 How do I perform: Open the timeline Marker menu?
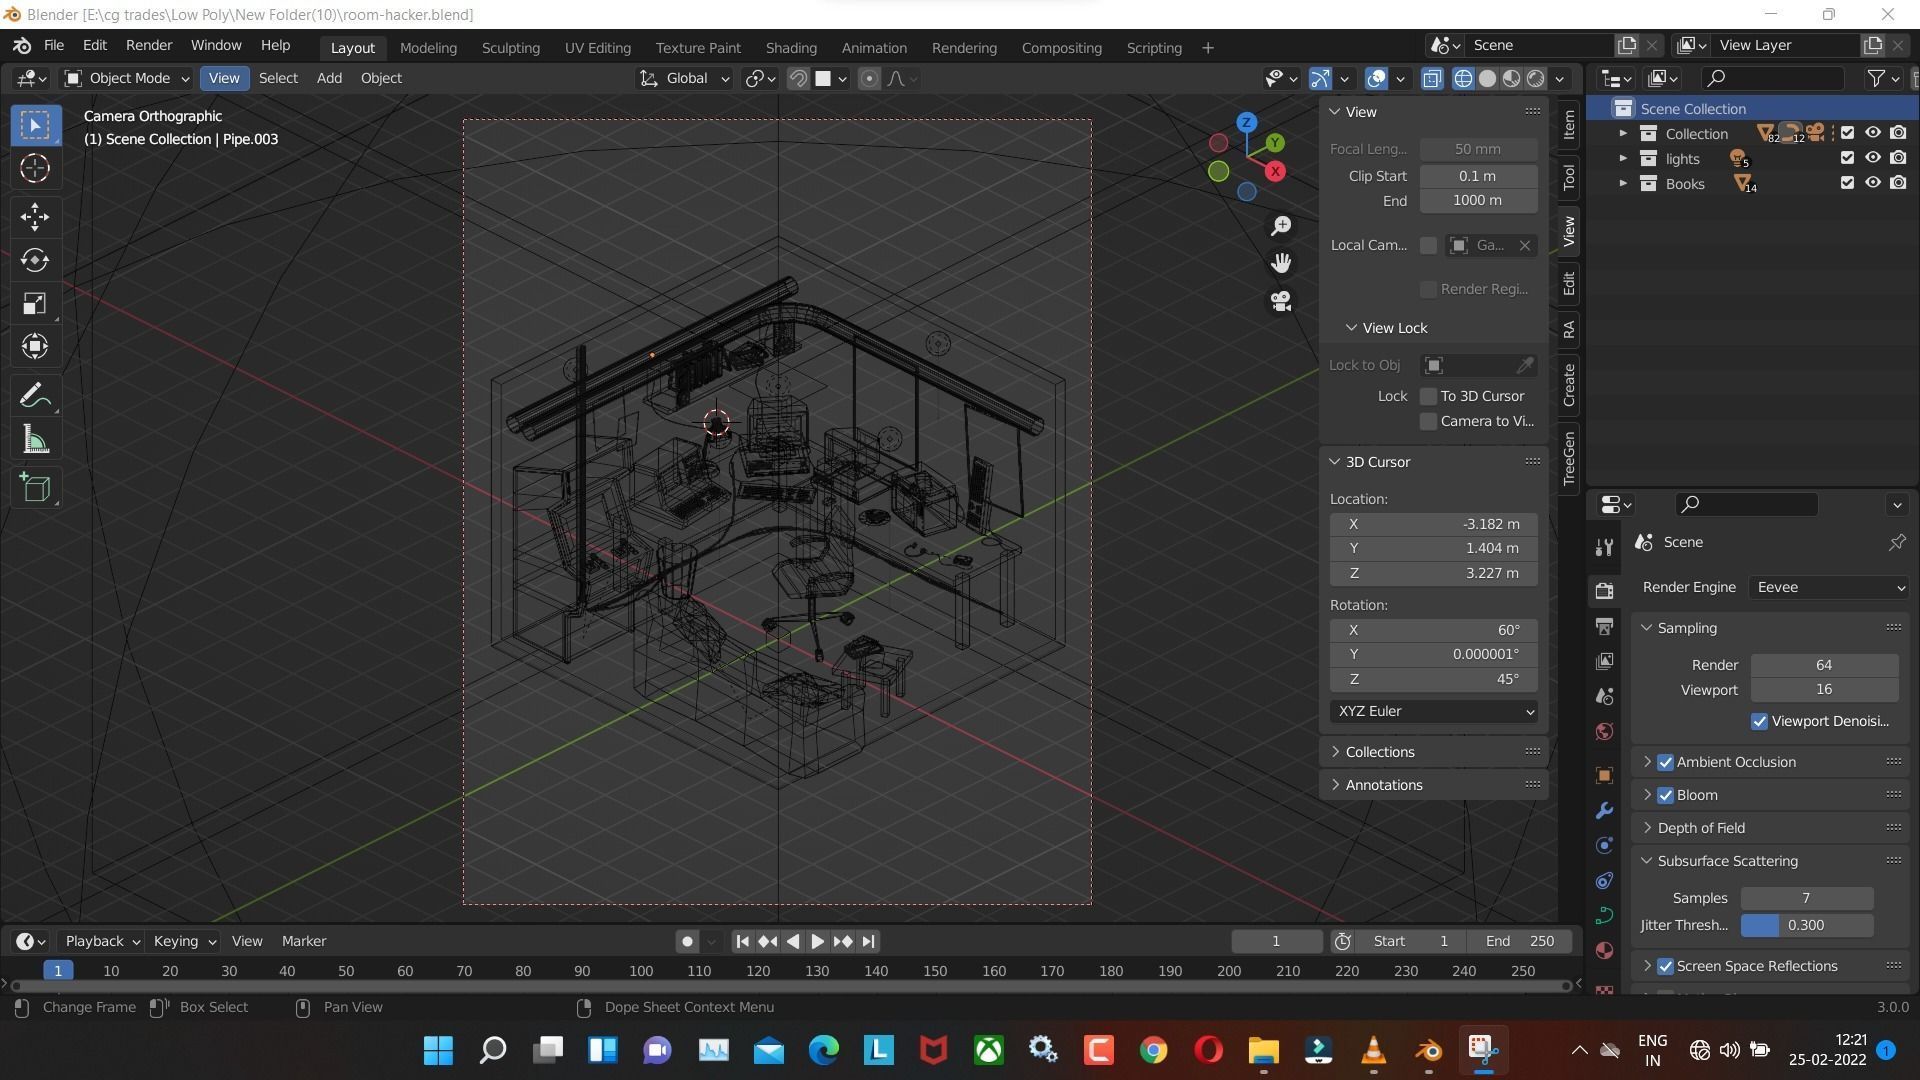click(x=304, y=941)
